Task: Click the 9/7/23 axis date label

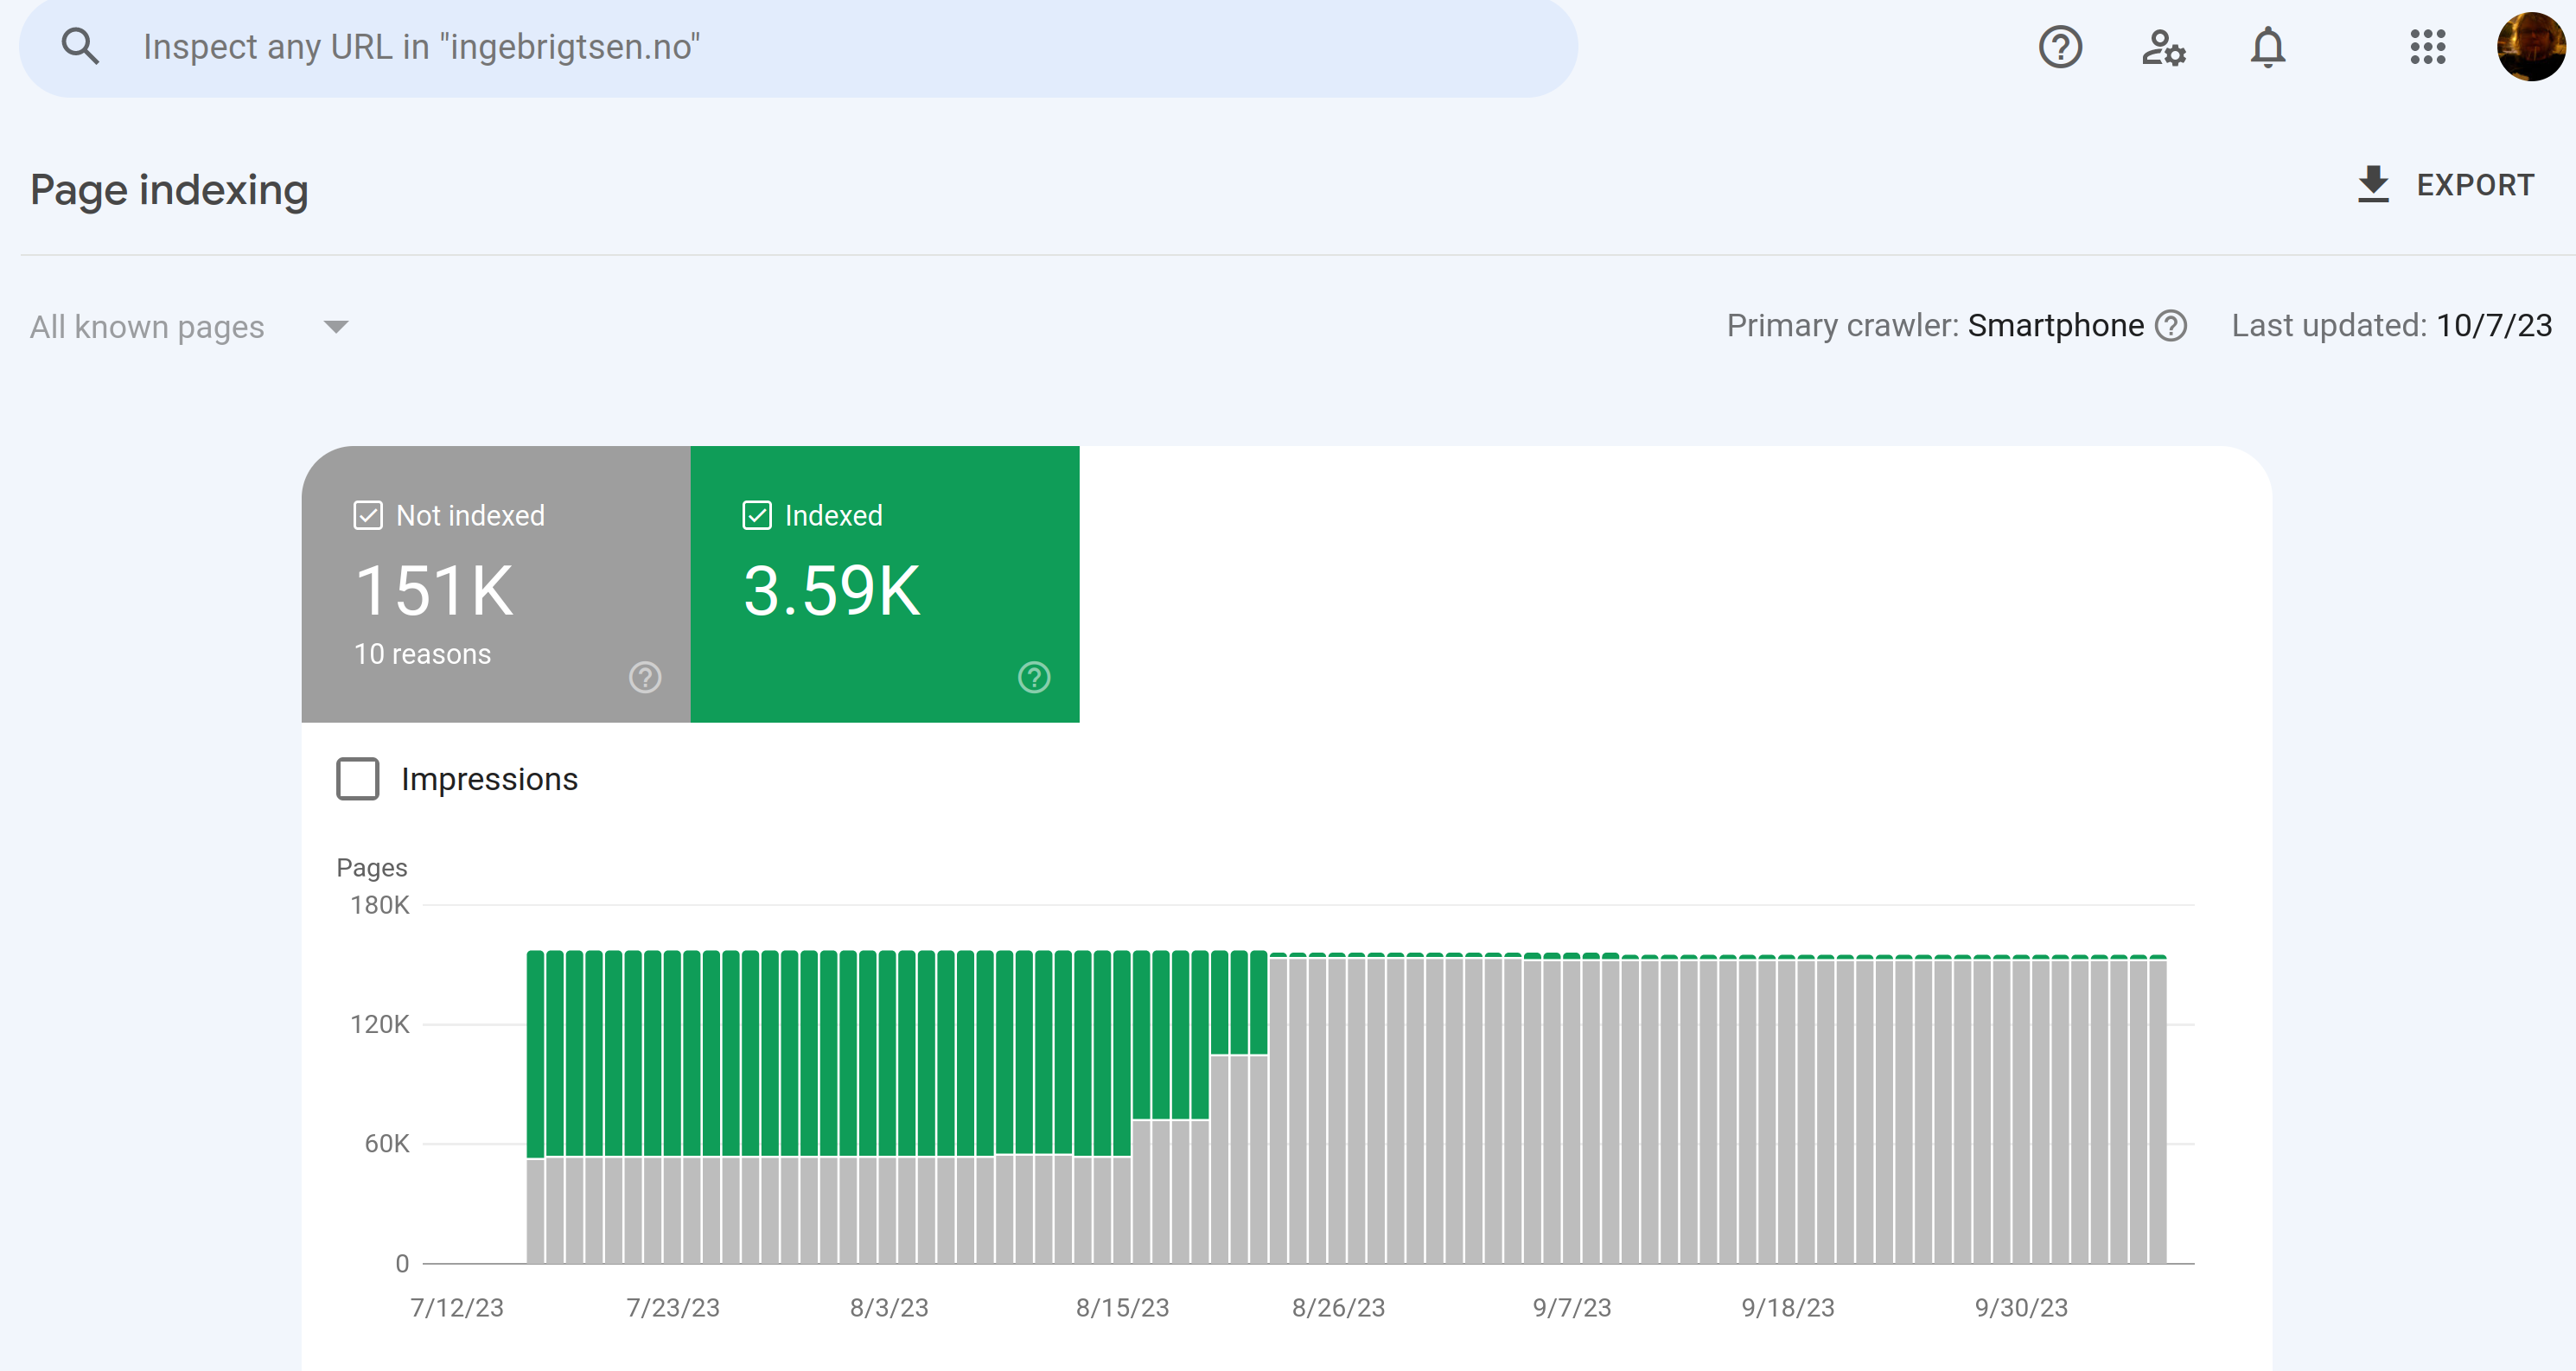Action: tap(1572, 1308)
